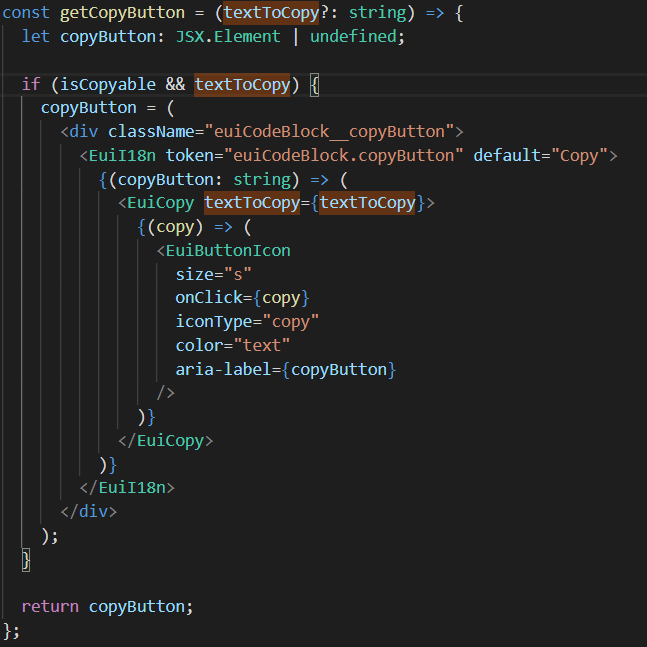Screen dimensions: 647x647
Task: Click the iconType="copy" prop
Action: [247, 322]
